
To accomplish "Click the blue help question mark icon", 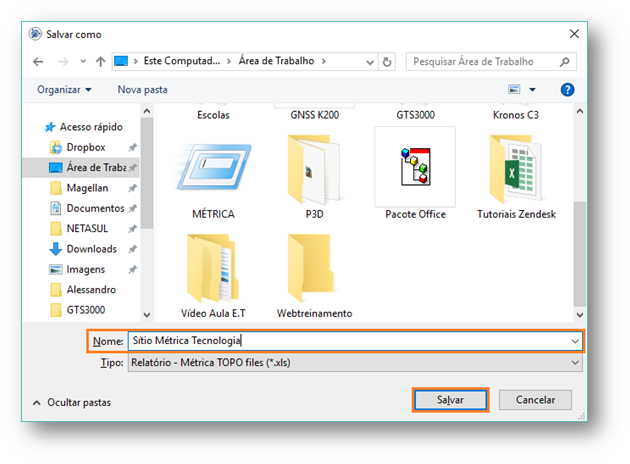I will [567, 89].
